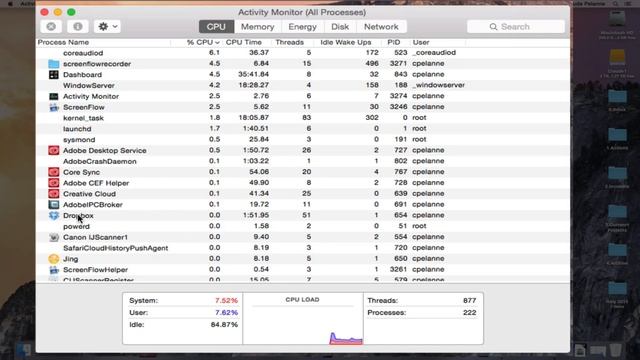Click PID 3271 cell
The image size is (640, 360).
[398, 63]
